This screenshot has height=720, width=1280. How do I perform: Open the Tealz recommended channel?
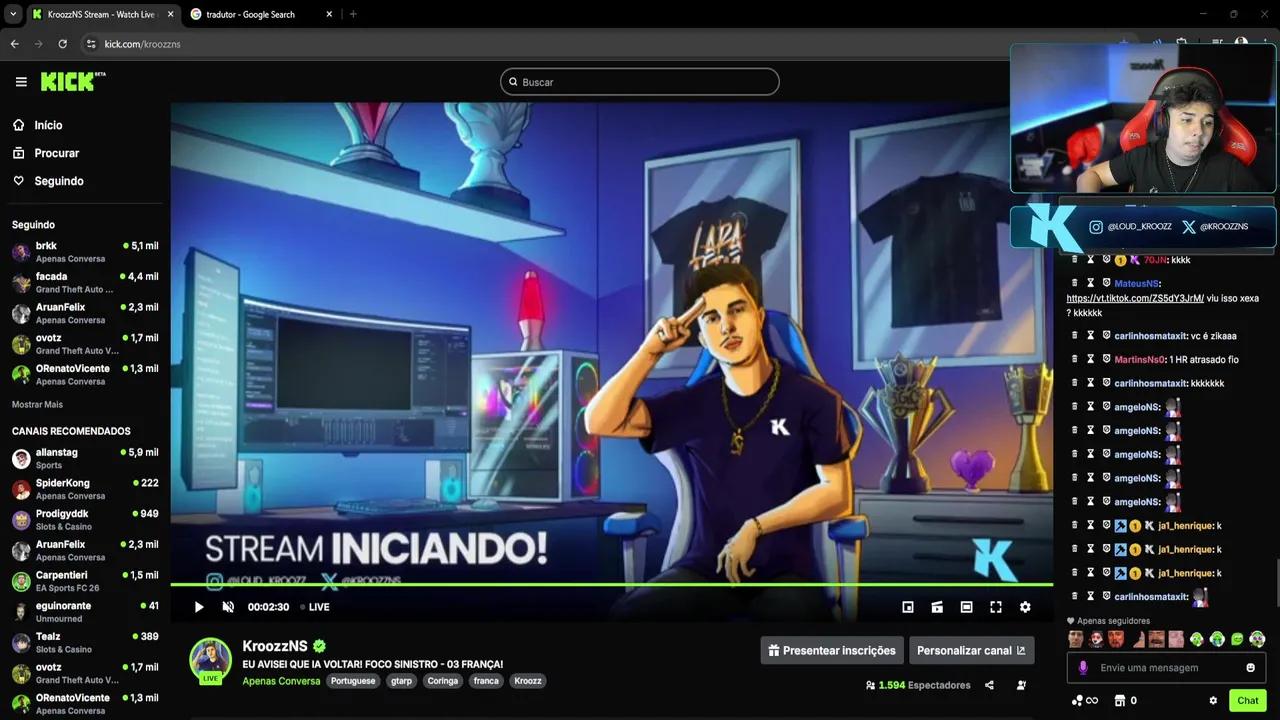click(x=85, y=643)
